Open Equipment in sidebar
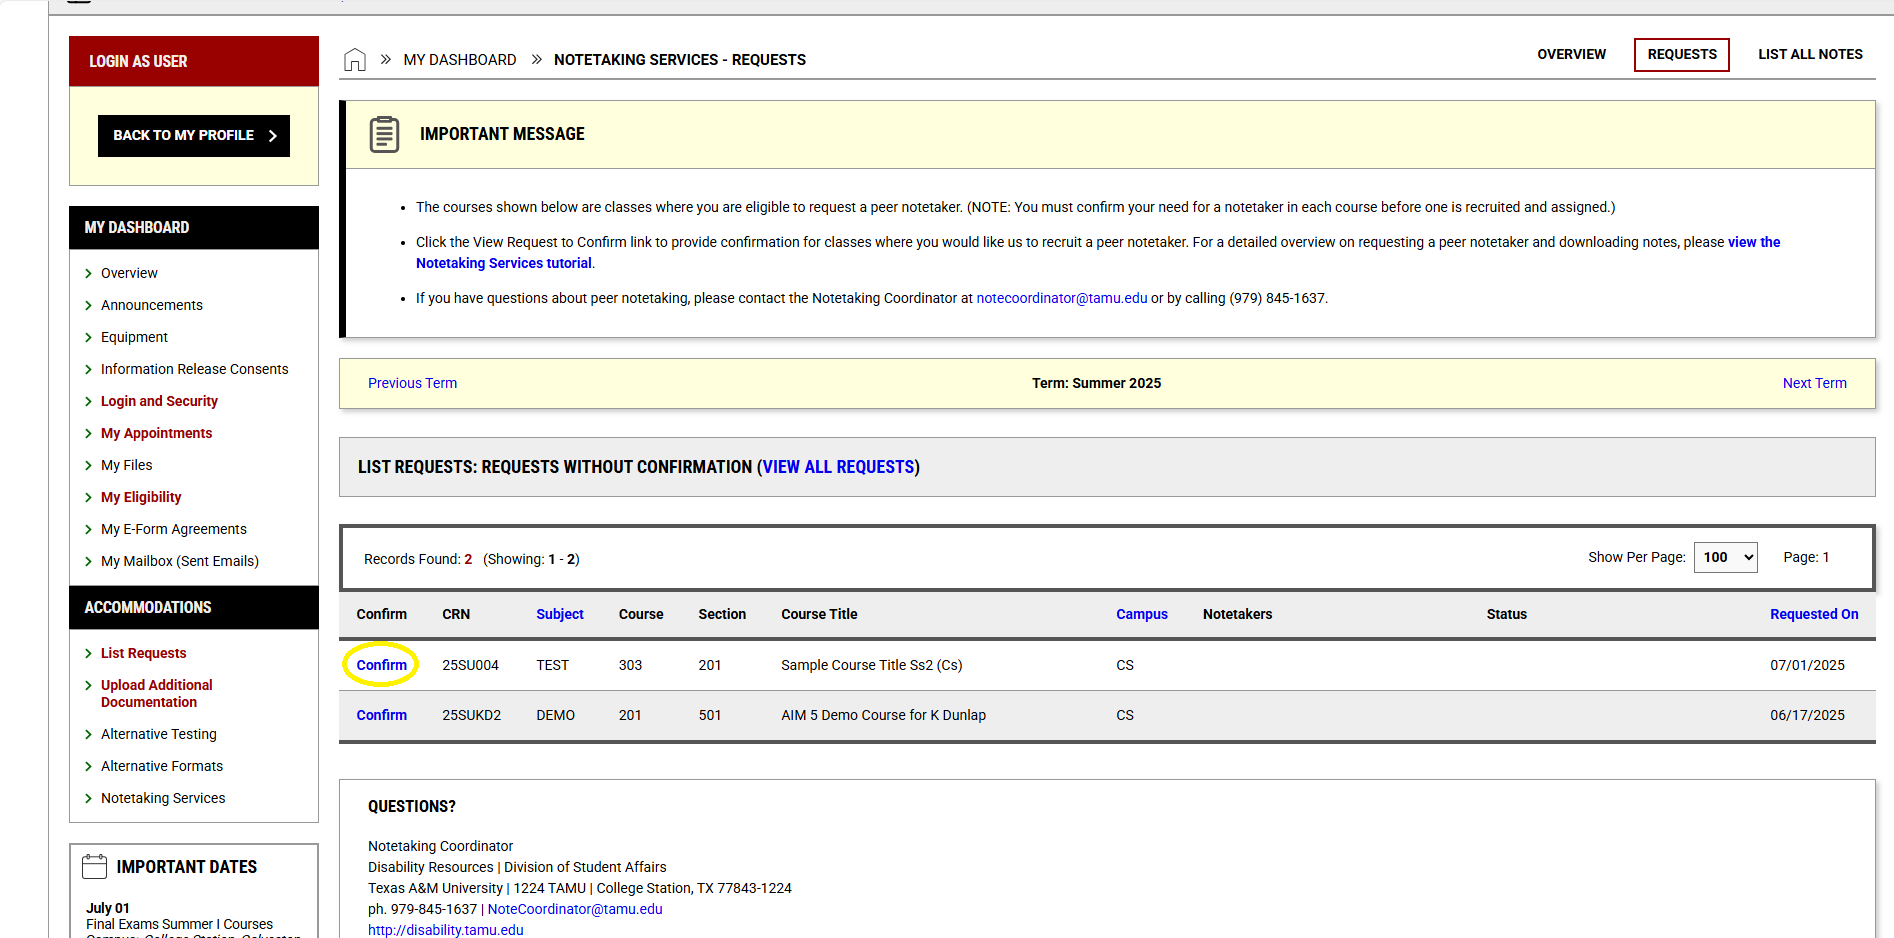Image resolution: width=1894 pixels, height=938 pixels. 134,337
